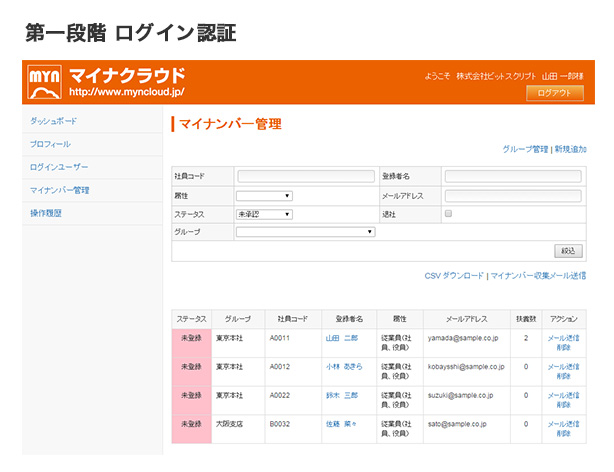Viewport: 614px width, 472px height.
Task: Click the ステータス column header
Action: [x=191, y=319]
